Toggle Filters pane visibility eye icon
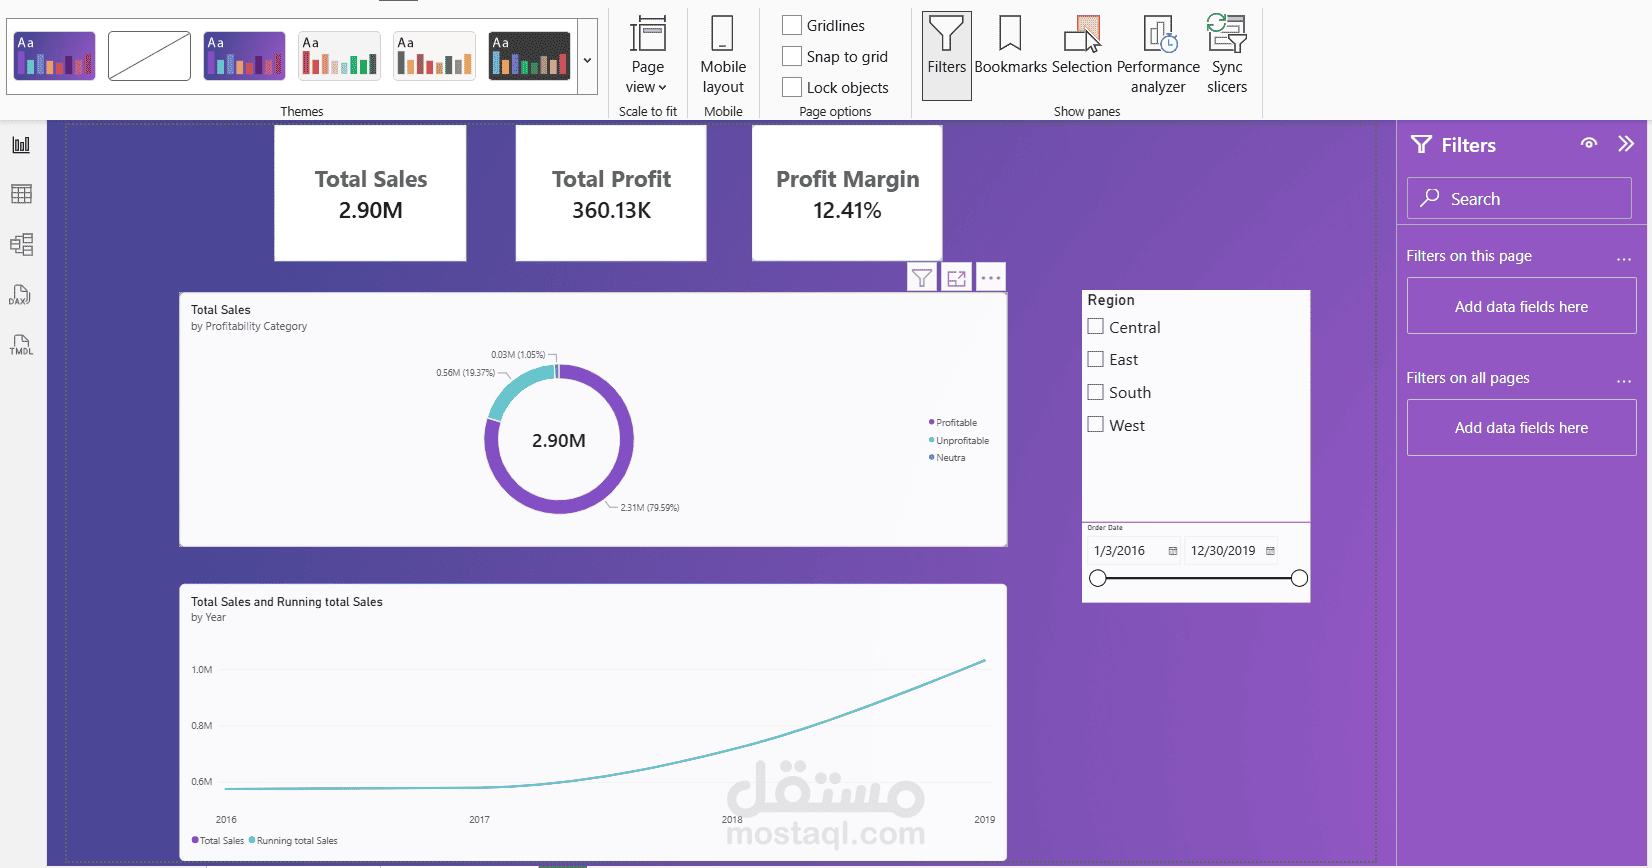This screenshot has height=868, width=1652. click(1589, 144)
